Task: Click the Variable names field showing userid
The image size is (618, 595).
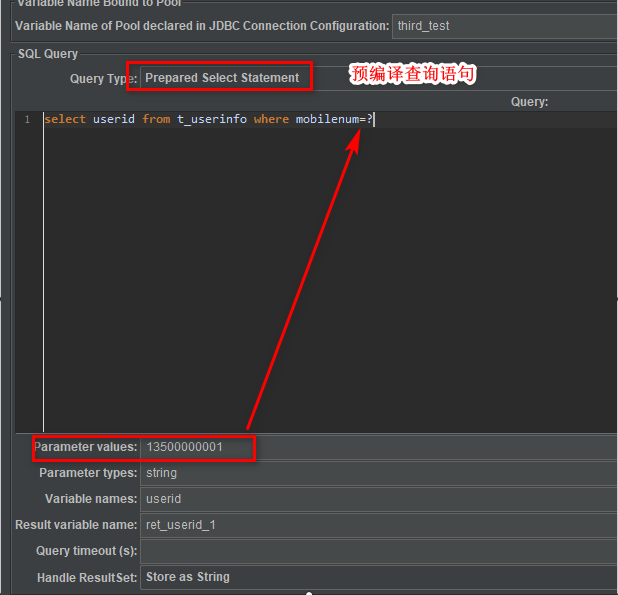Action: click(379, 499)
